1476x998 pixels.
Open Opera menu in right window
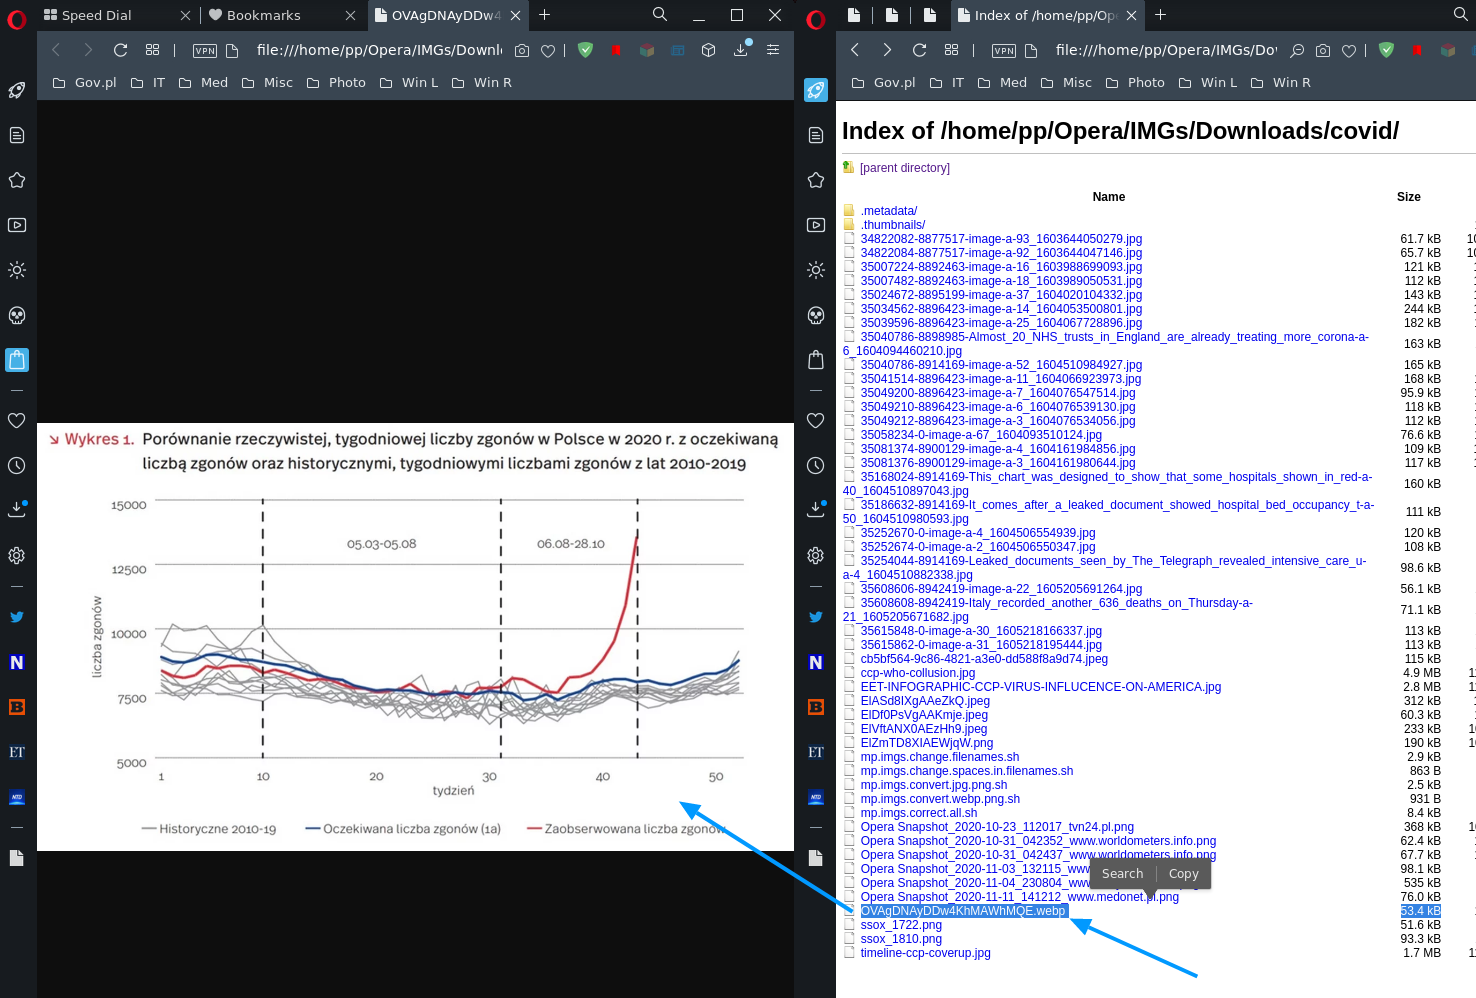click(815, 19)
